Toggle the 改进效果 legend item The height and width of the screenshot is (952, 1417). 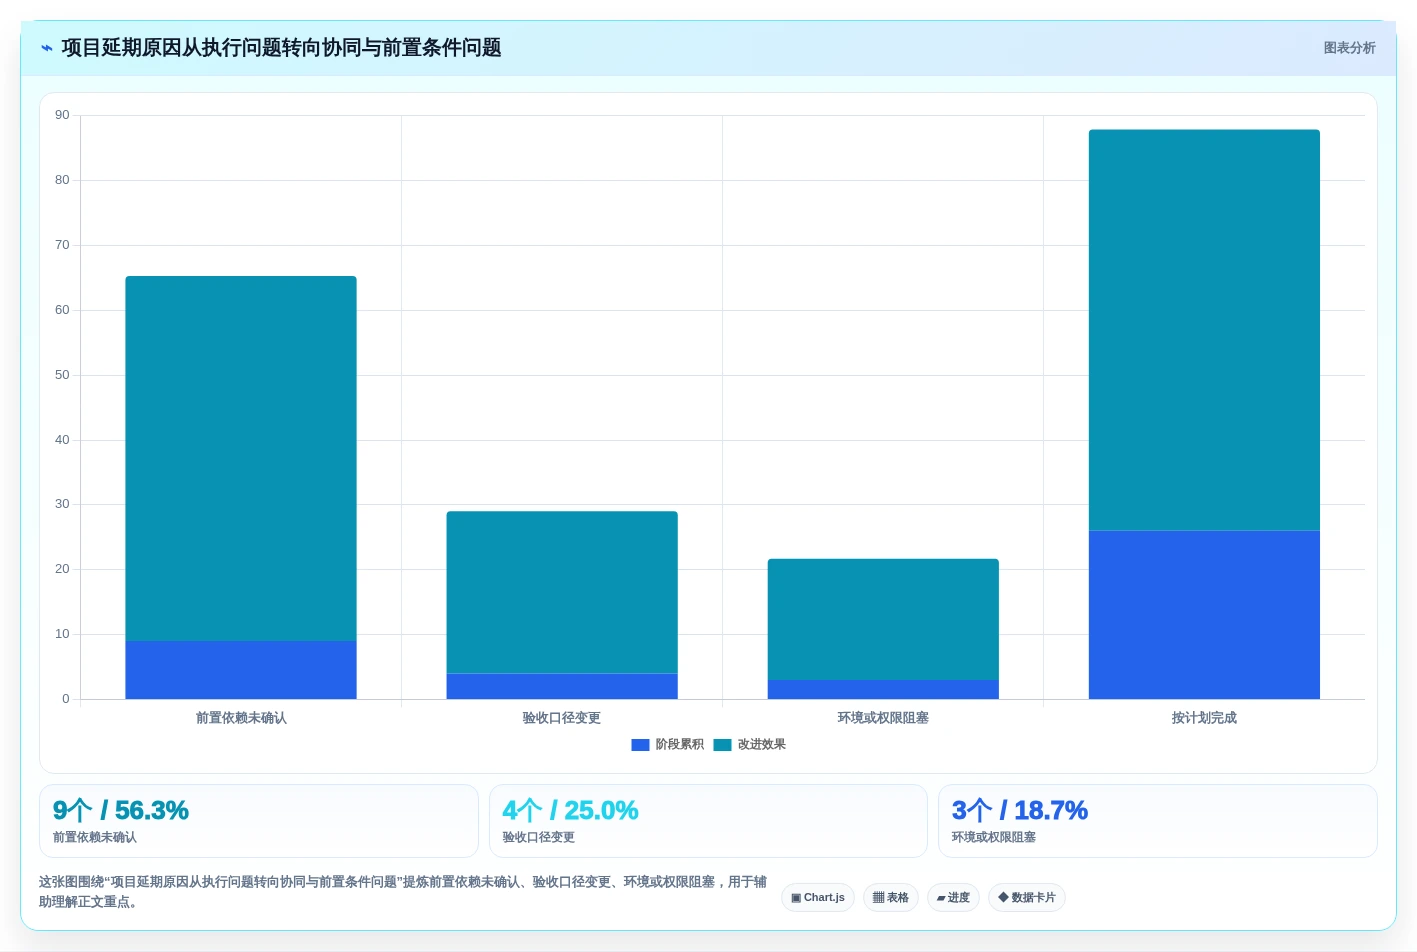point(750,744)
